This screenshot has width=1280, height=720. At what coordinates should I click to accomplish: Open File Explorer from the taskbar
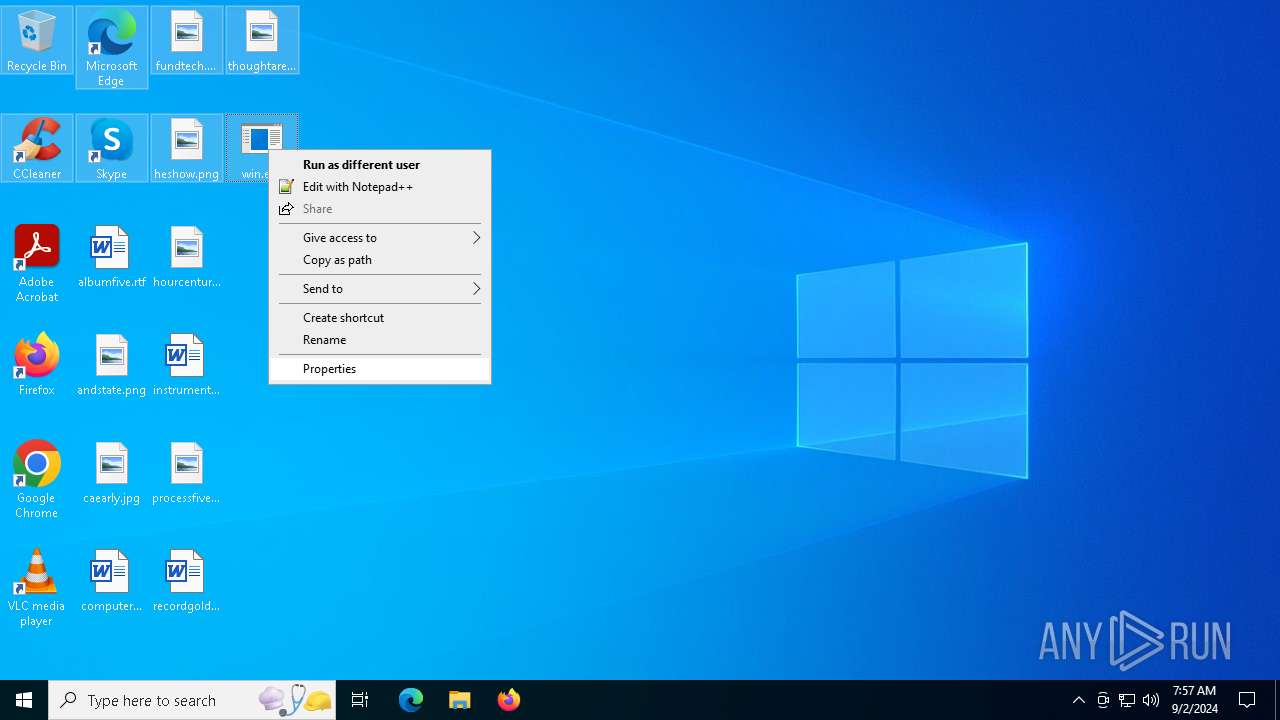coord(460,700)
